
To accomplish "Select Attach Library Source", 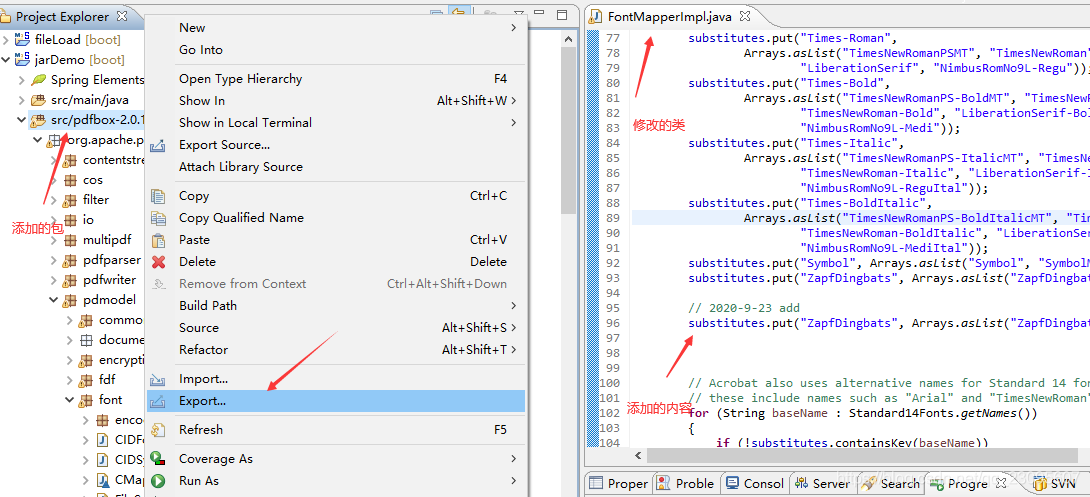I will point(336,167).
